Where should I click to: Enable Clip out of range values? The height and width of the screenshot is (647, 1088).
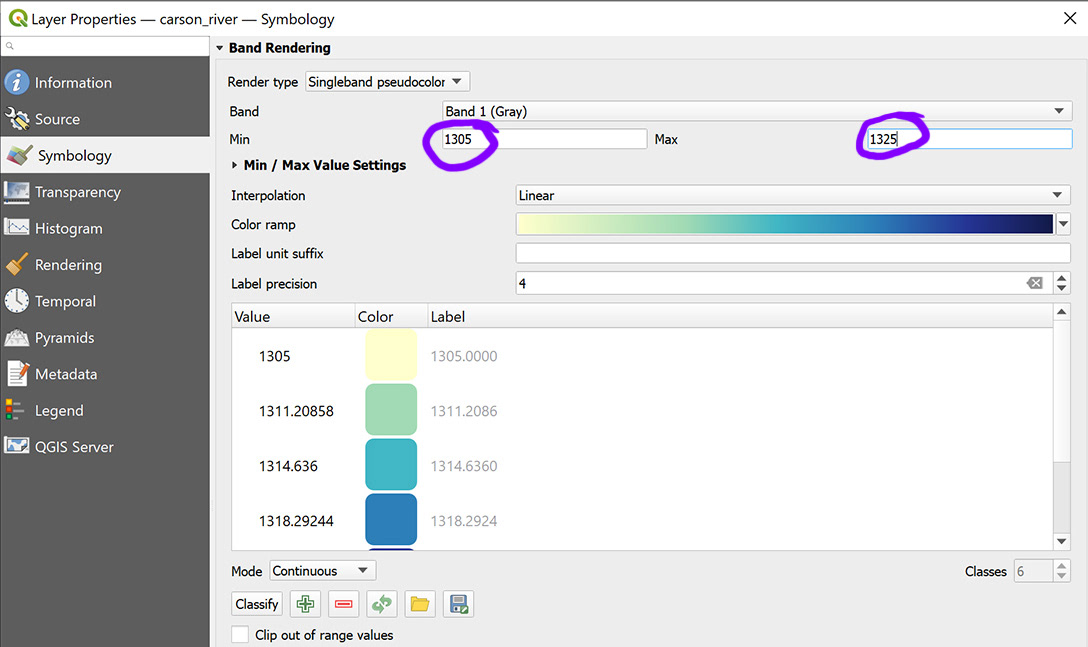pyautogui.click(x=240, y=635)
